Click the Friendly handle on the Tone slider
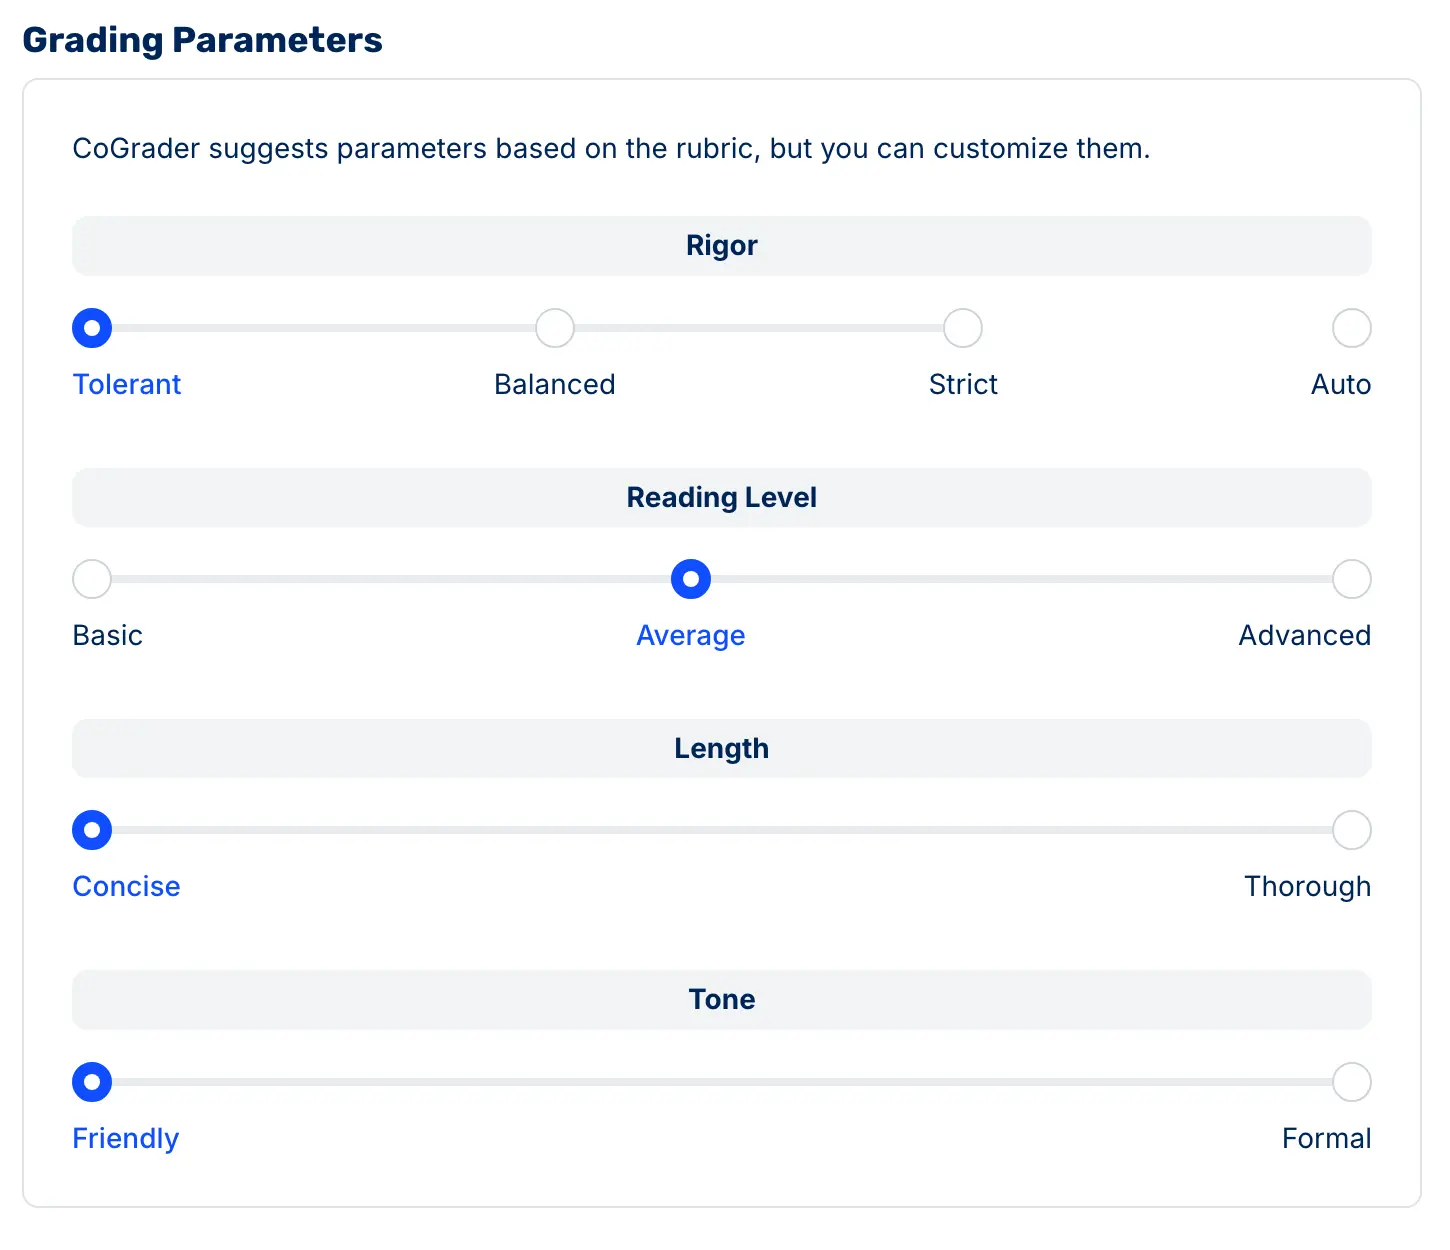1450x1250 pixels. 91,1082
